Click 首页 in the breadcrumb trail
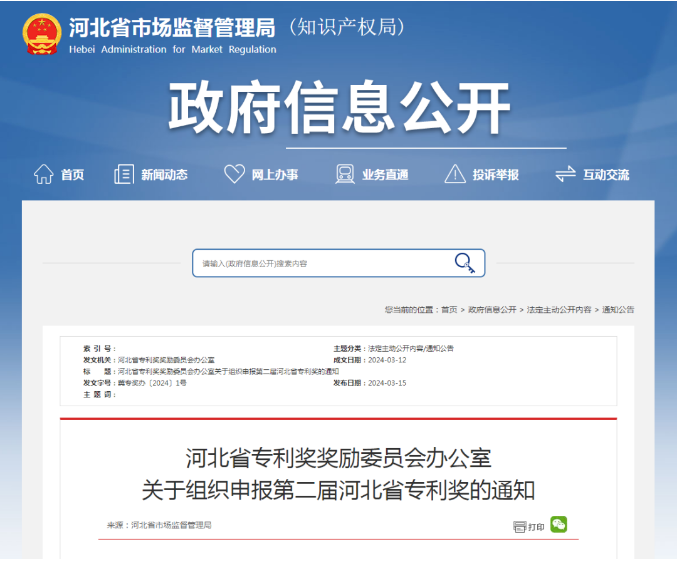This screenshot has width=677, height=561. 449,310
